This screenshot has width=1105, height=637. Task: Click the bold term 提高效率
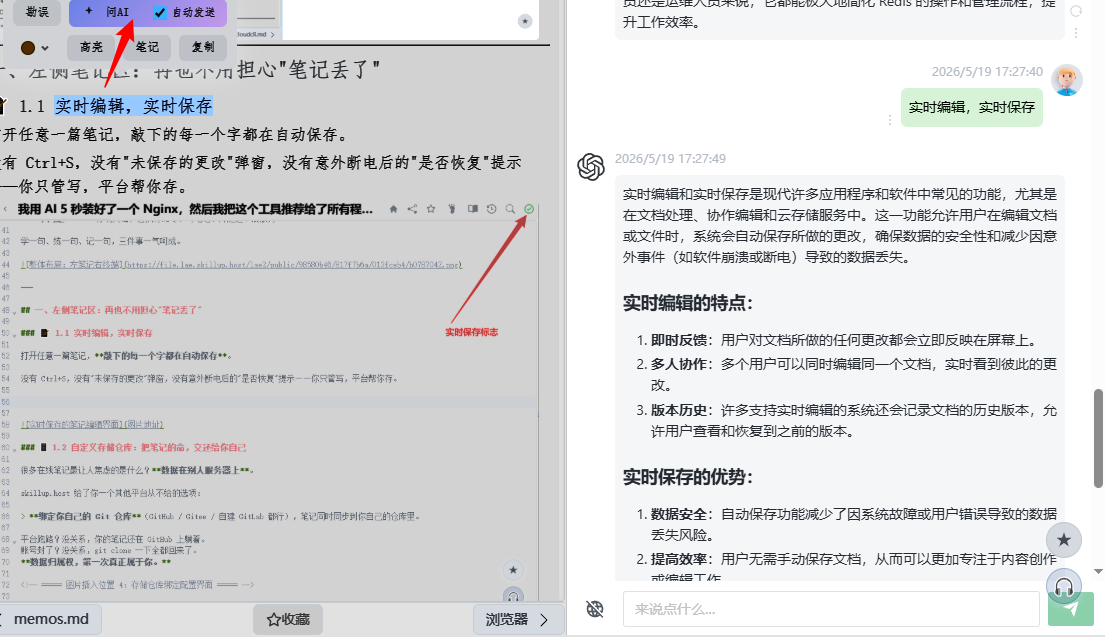(x=678, y=559)
